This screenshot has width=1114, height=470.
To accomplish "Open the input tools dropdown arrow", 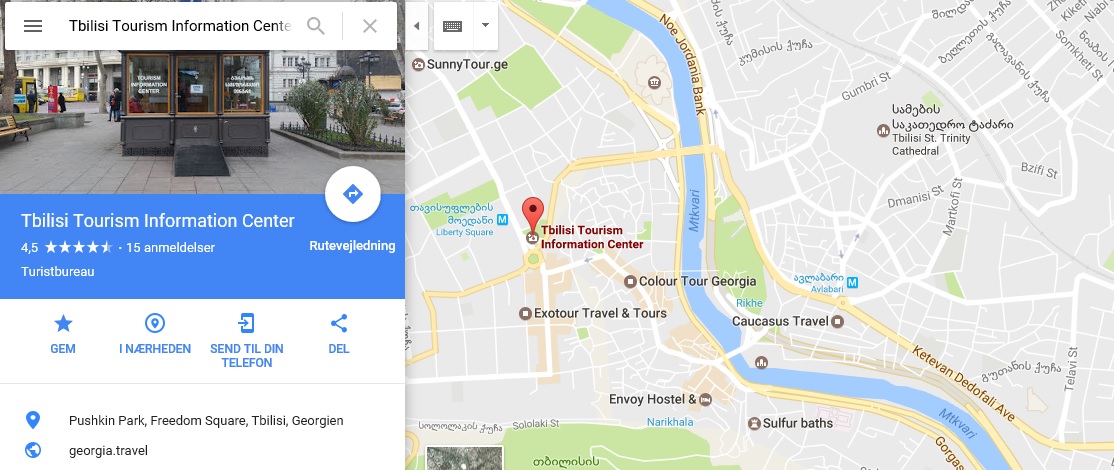I will point(485,25).
